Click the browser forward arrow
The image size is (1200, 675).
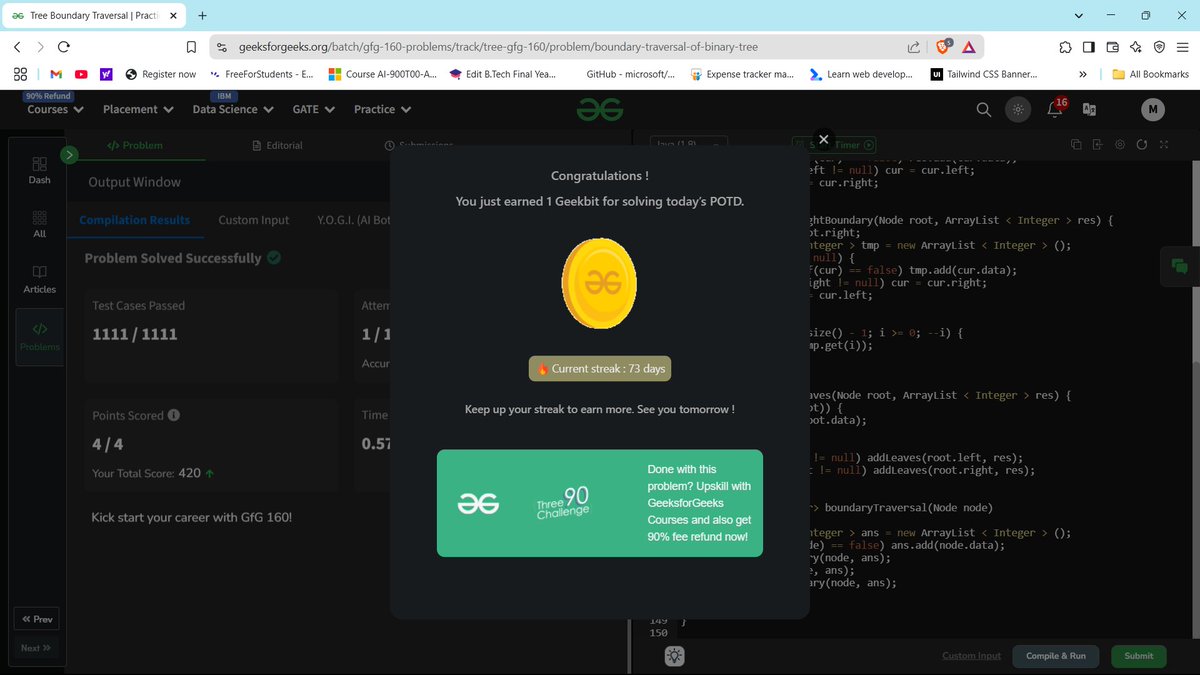click(x=40, y=47)
